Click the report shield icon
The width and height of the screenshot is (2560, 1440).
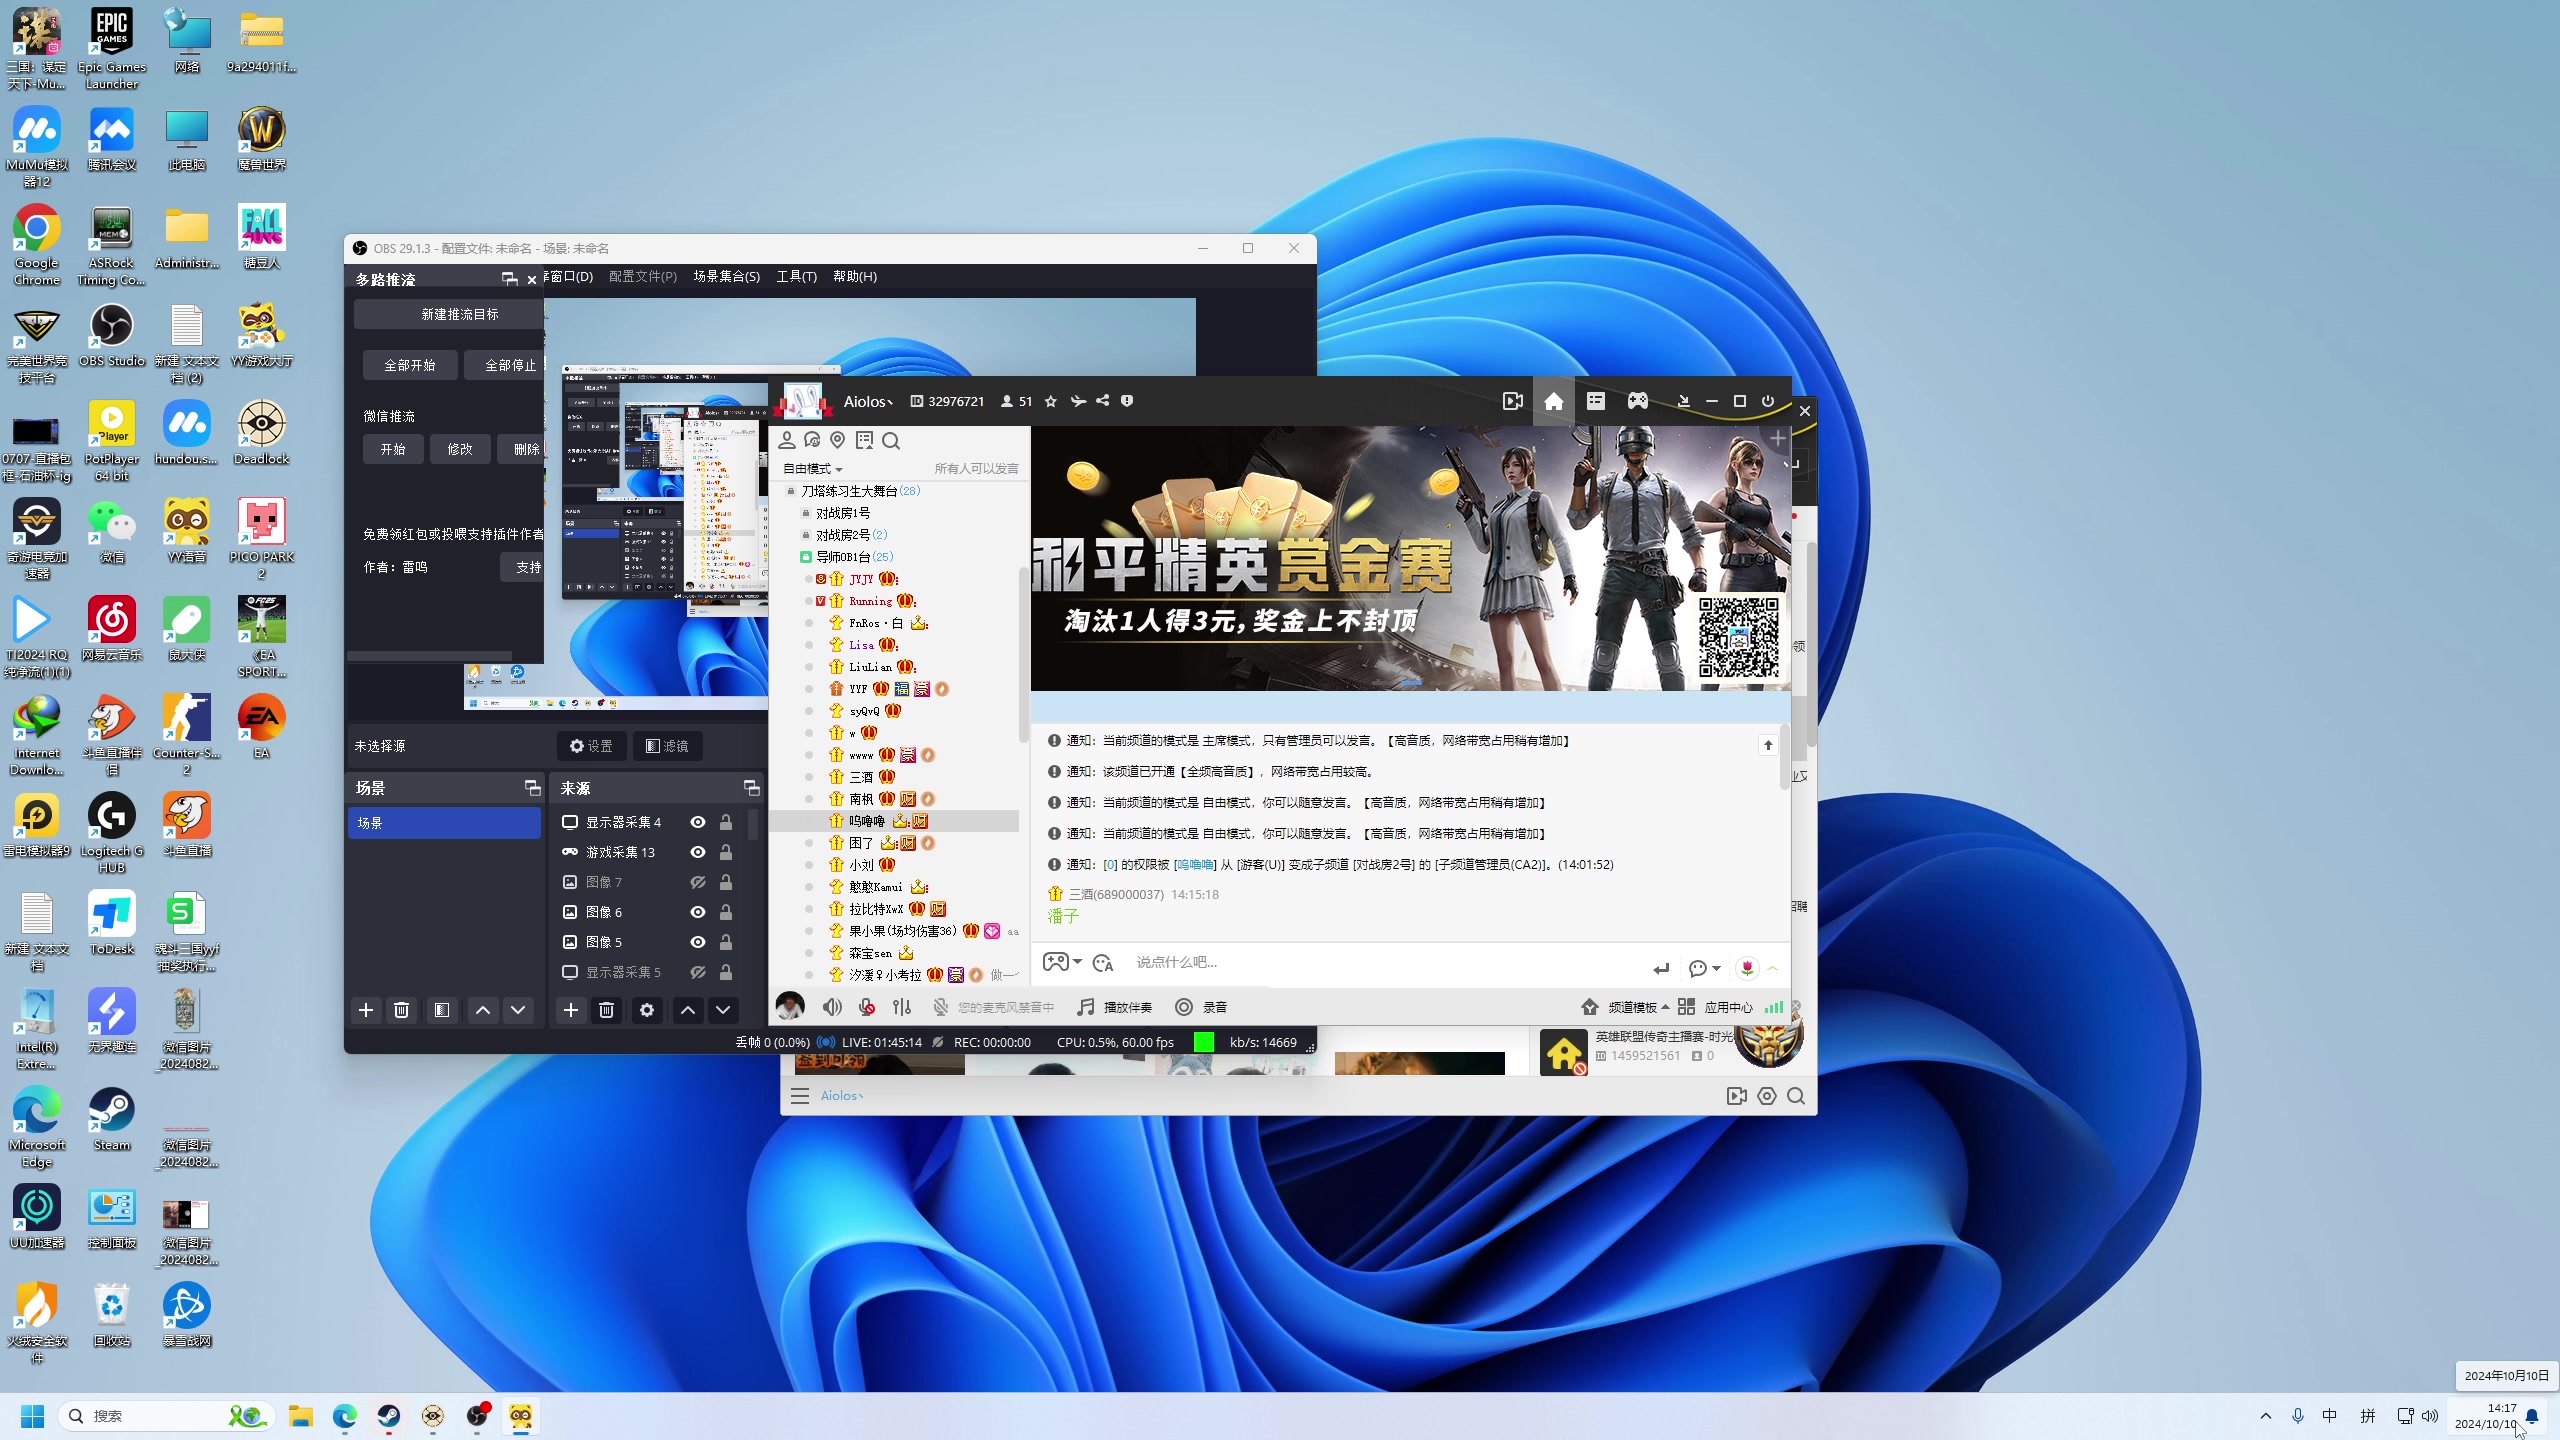point(1127,401)
